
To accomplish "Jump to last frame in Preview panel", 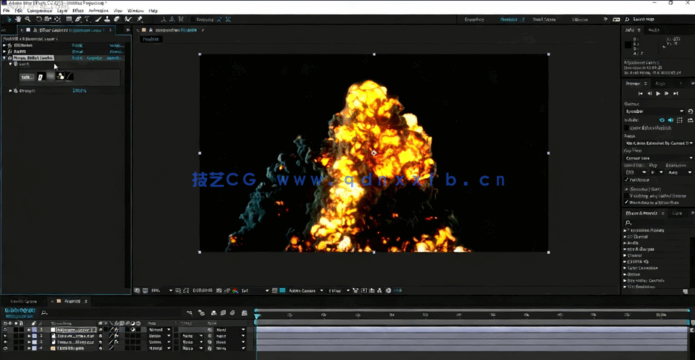I will click(x=675, y=94).
